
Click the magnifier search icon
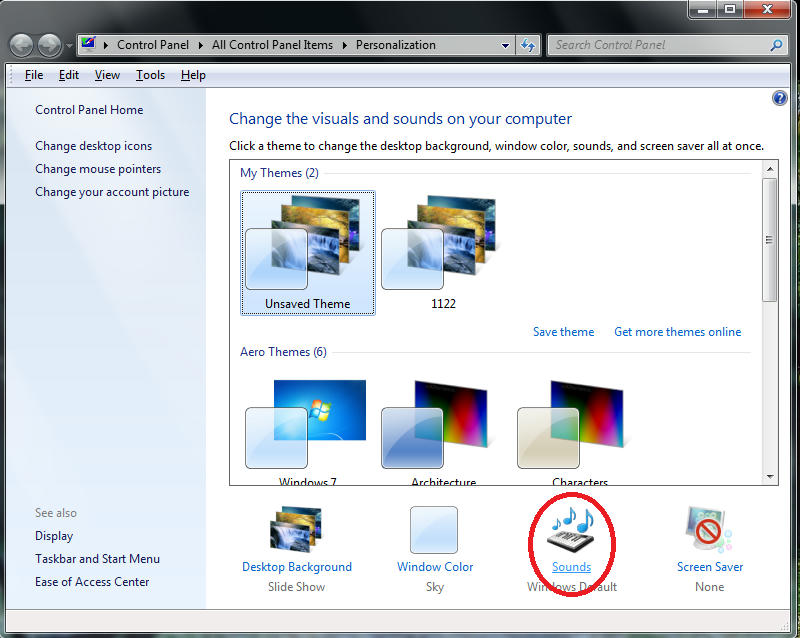coord(776,45)
